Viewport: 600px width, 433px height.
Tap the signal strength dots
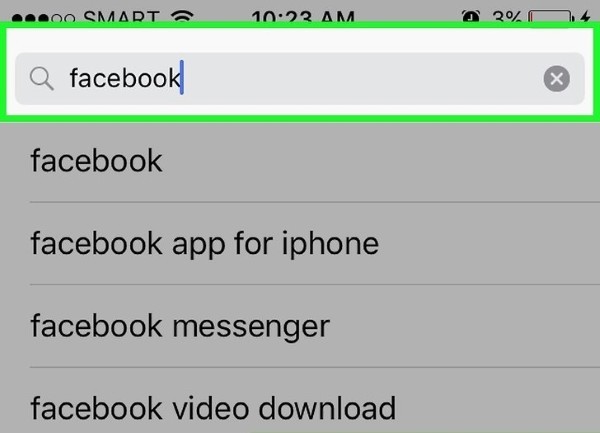click(x=43, y=18)
